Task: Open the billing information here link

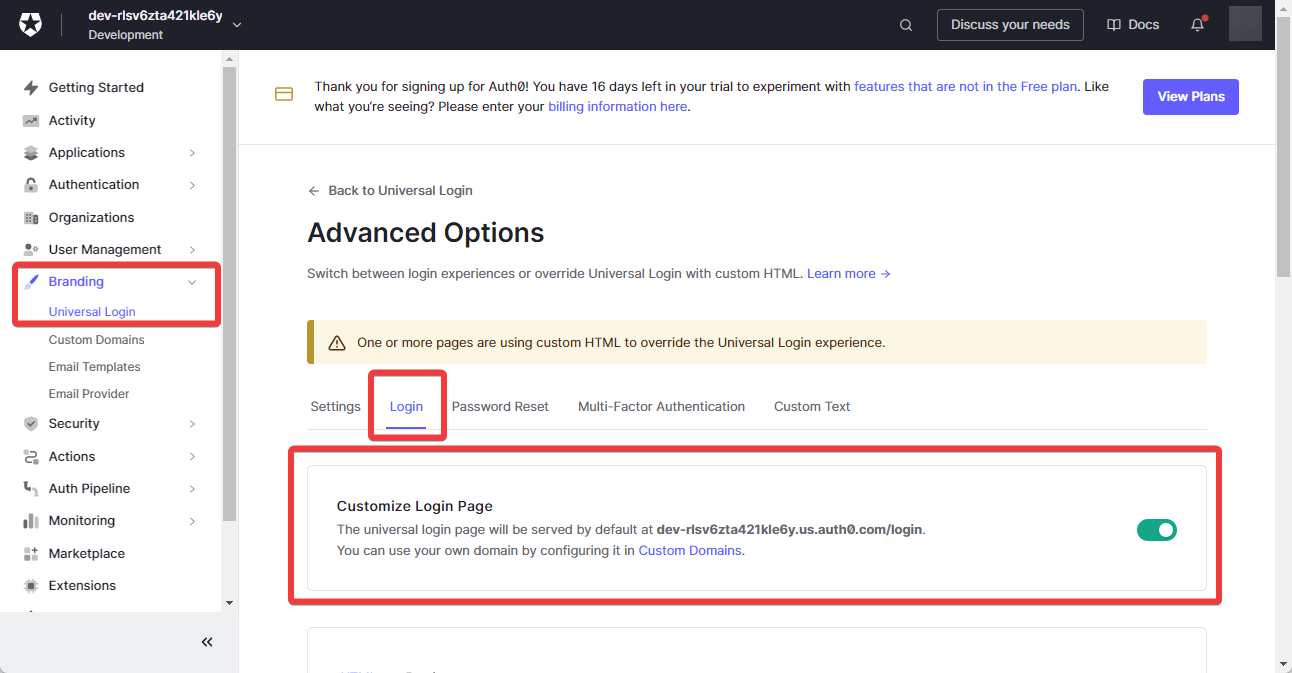Action: (x=618, y=107)
